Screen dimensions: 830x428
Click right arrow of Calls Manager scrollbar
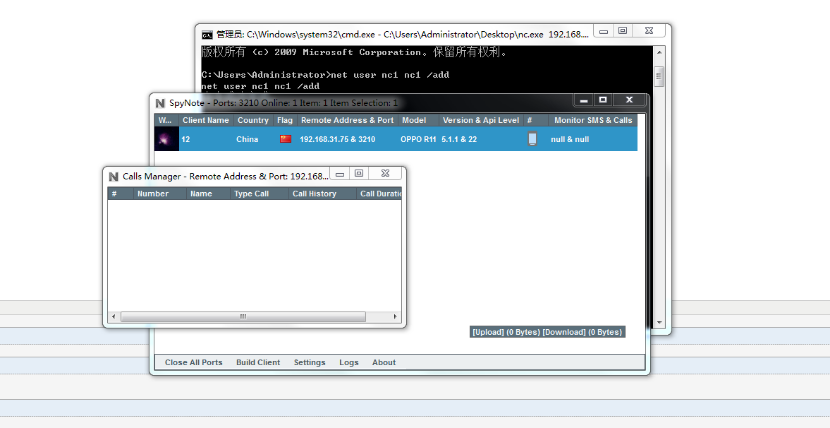395,316
